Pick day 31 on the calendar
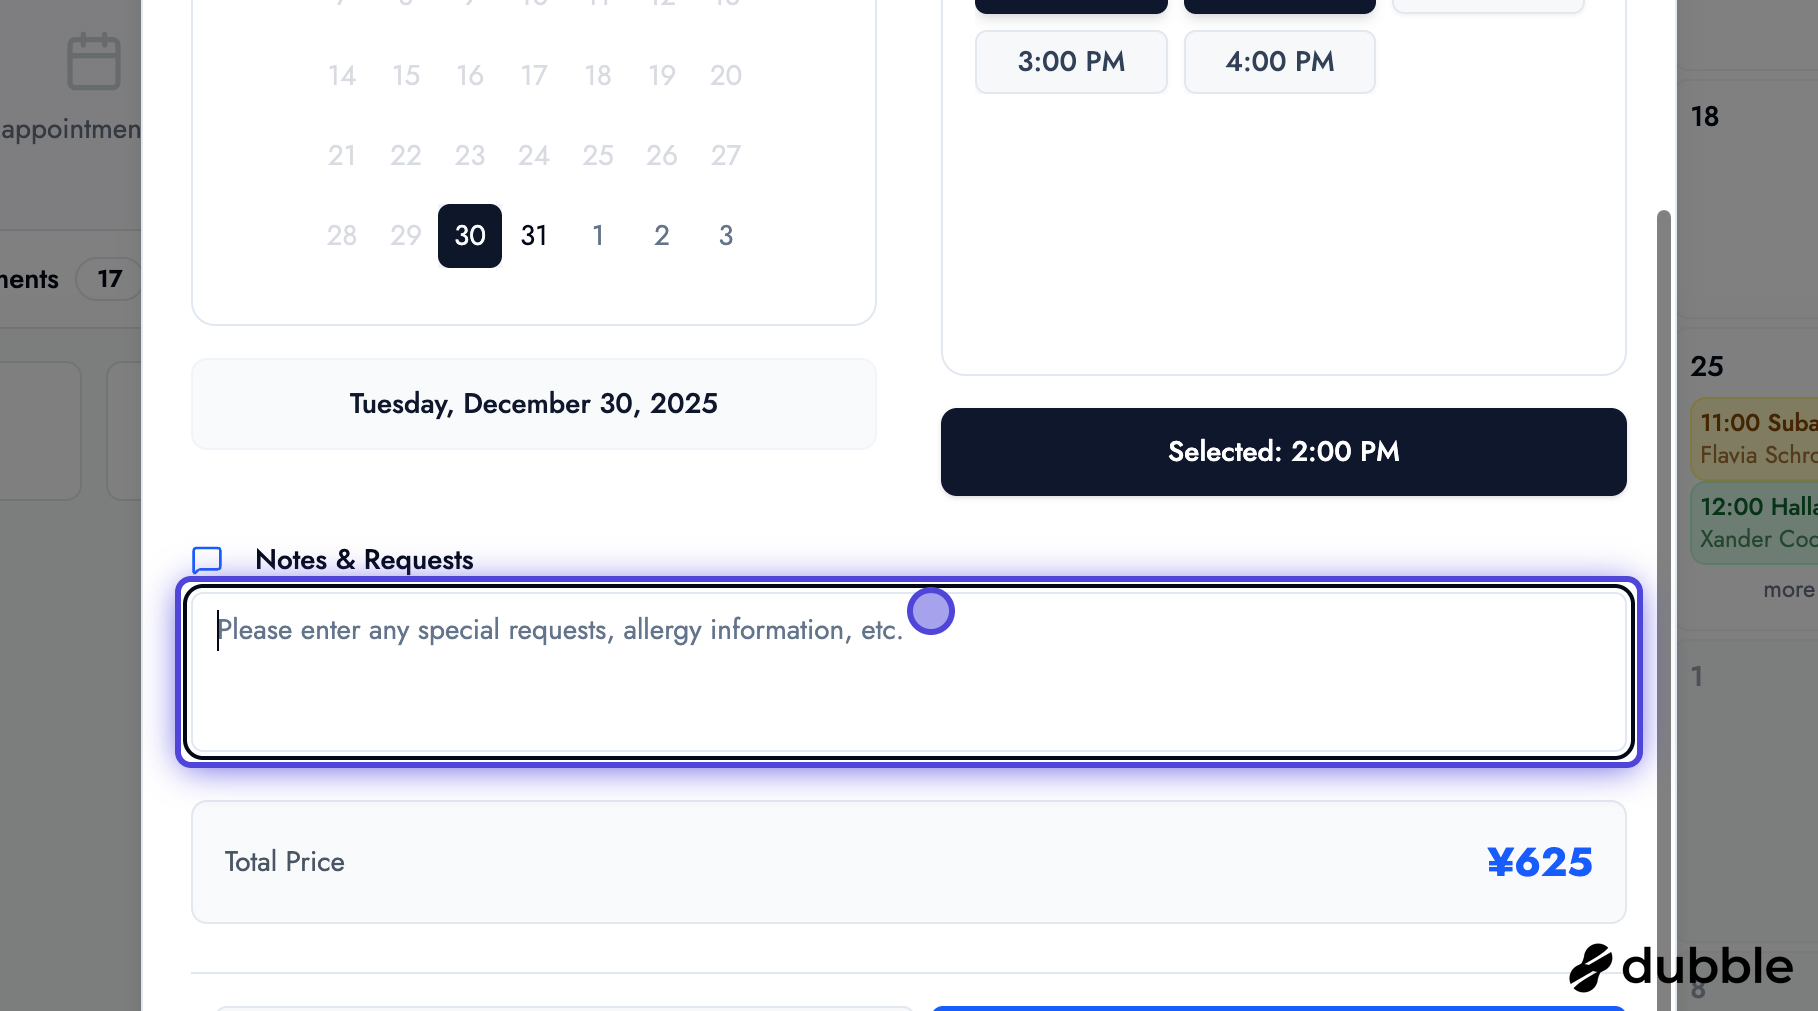 [x=534, y=236]
